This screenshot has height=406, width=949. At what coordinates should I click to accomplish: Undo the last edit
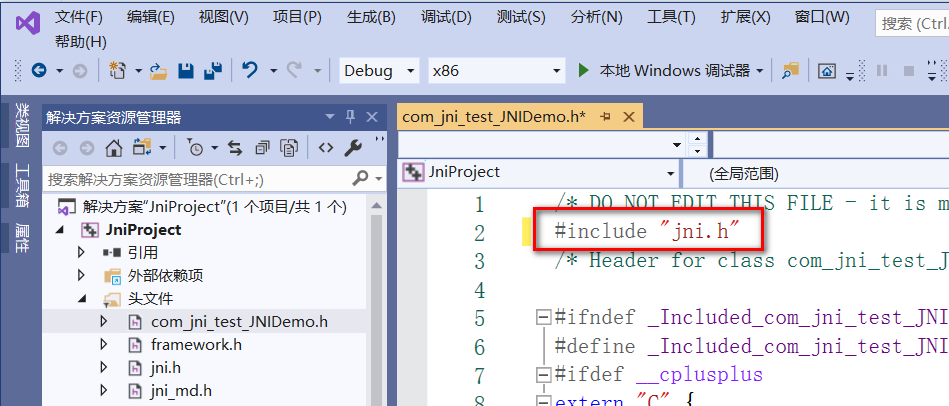click(x=249, y=71)
